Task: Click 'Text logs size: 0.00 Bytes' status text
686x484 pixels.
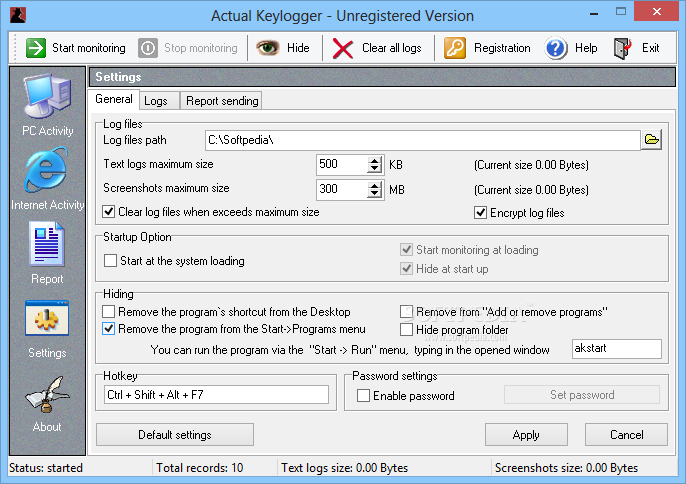Action: (x=344, y=468)
